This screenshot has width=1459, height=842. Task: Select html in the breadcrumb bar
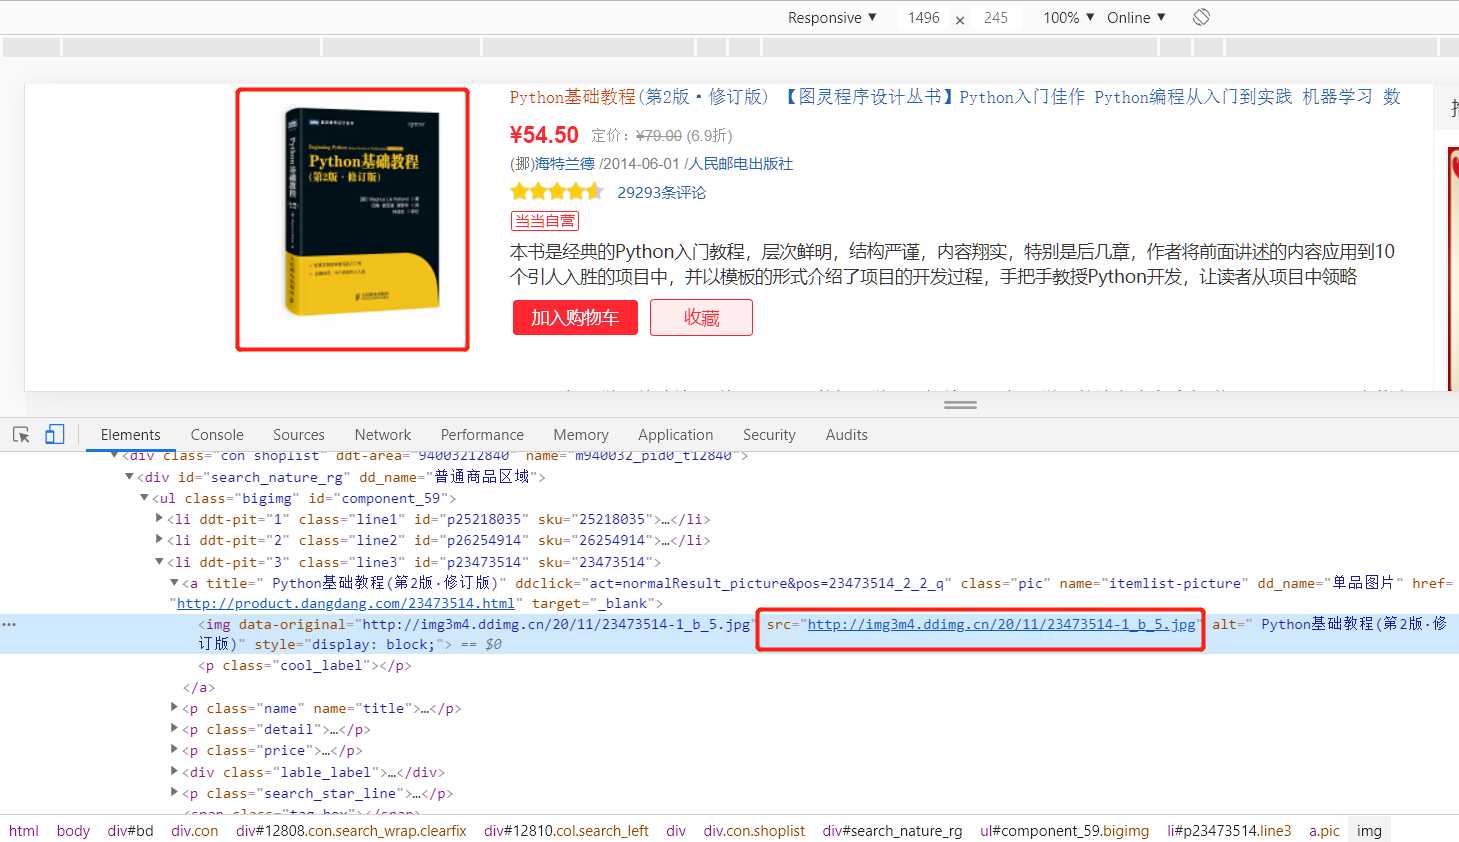pyautogui.click(x=24, y=830)
